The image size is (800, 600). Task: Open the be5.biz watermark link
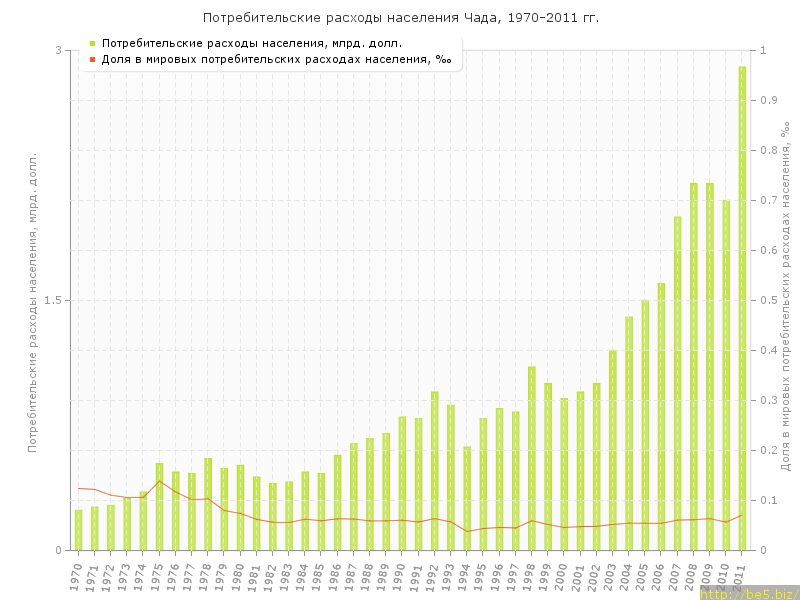coord(749,593)
